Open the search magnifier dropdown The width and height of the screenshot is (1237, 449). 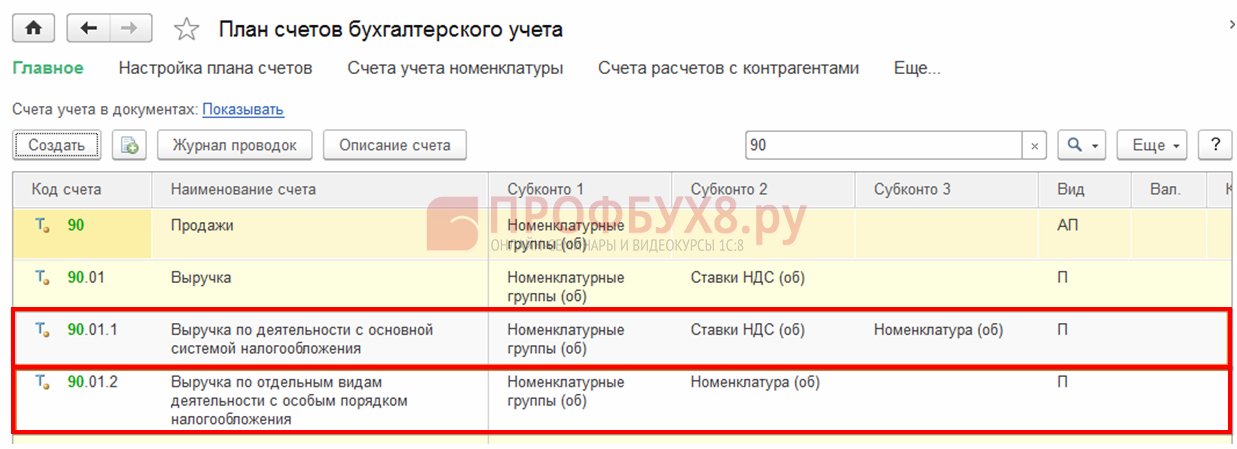click(1081, 145)
